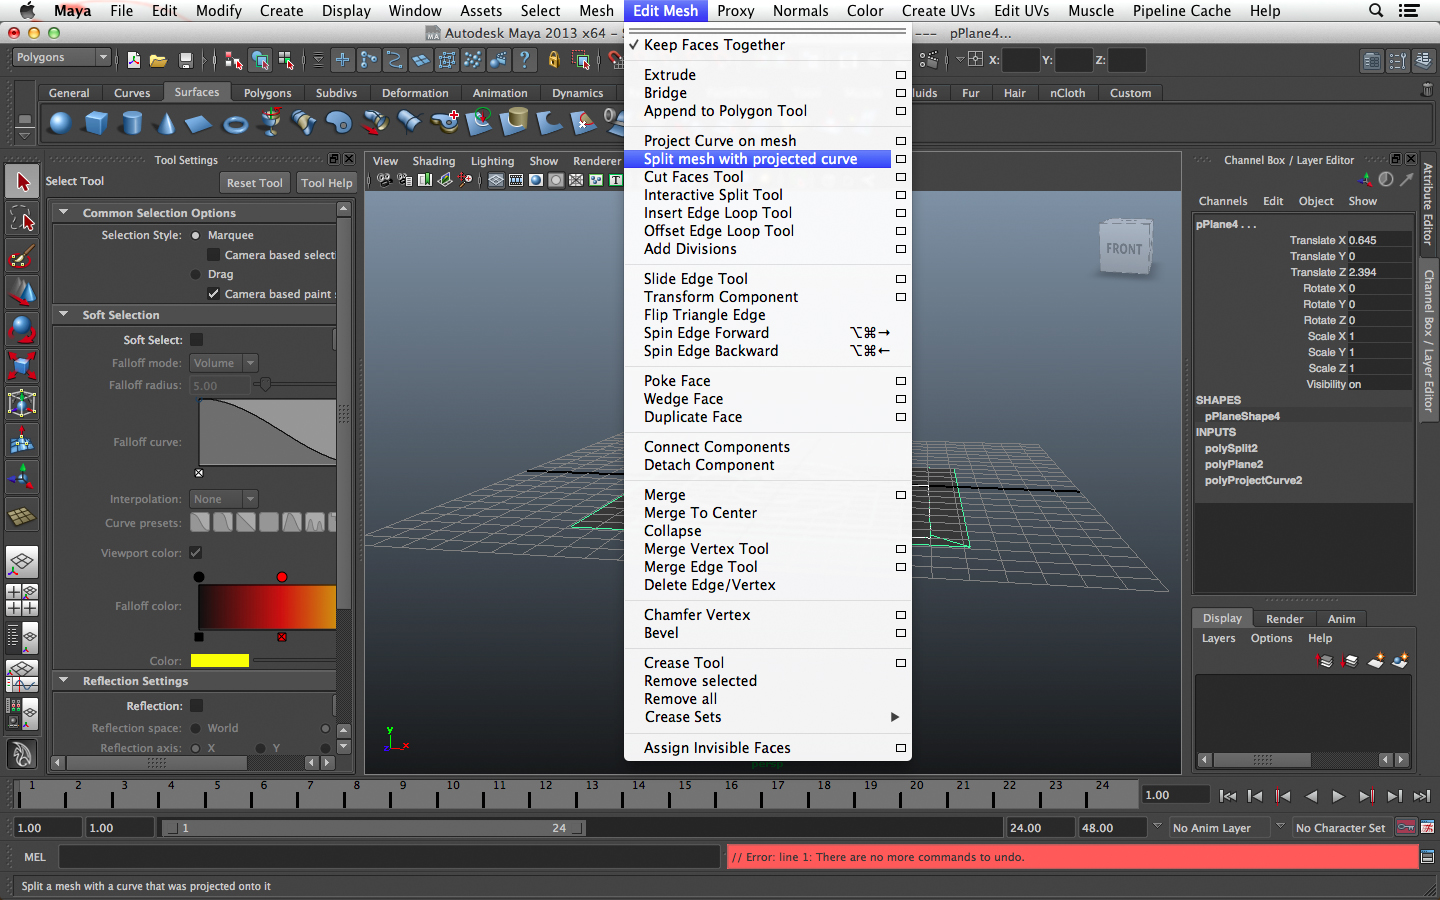
Task: Select the Drag selection style
Action: click(x=196, y=274)
